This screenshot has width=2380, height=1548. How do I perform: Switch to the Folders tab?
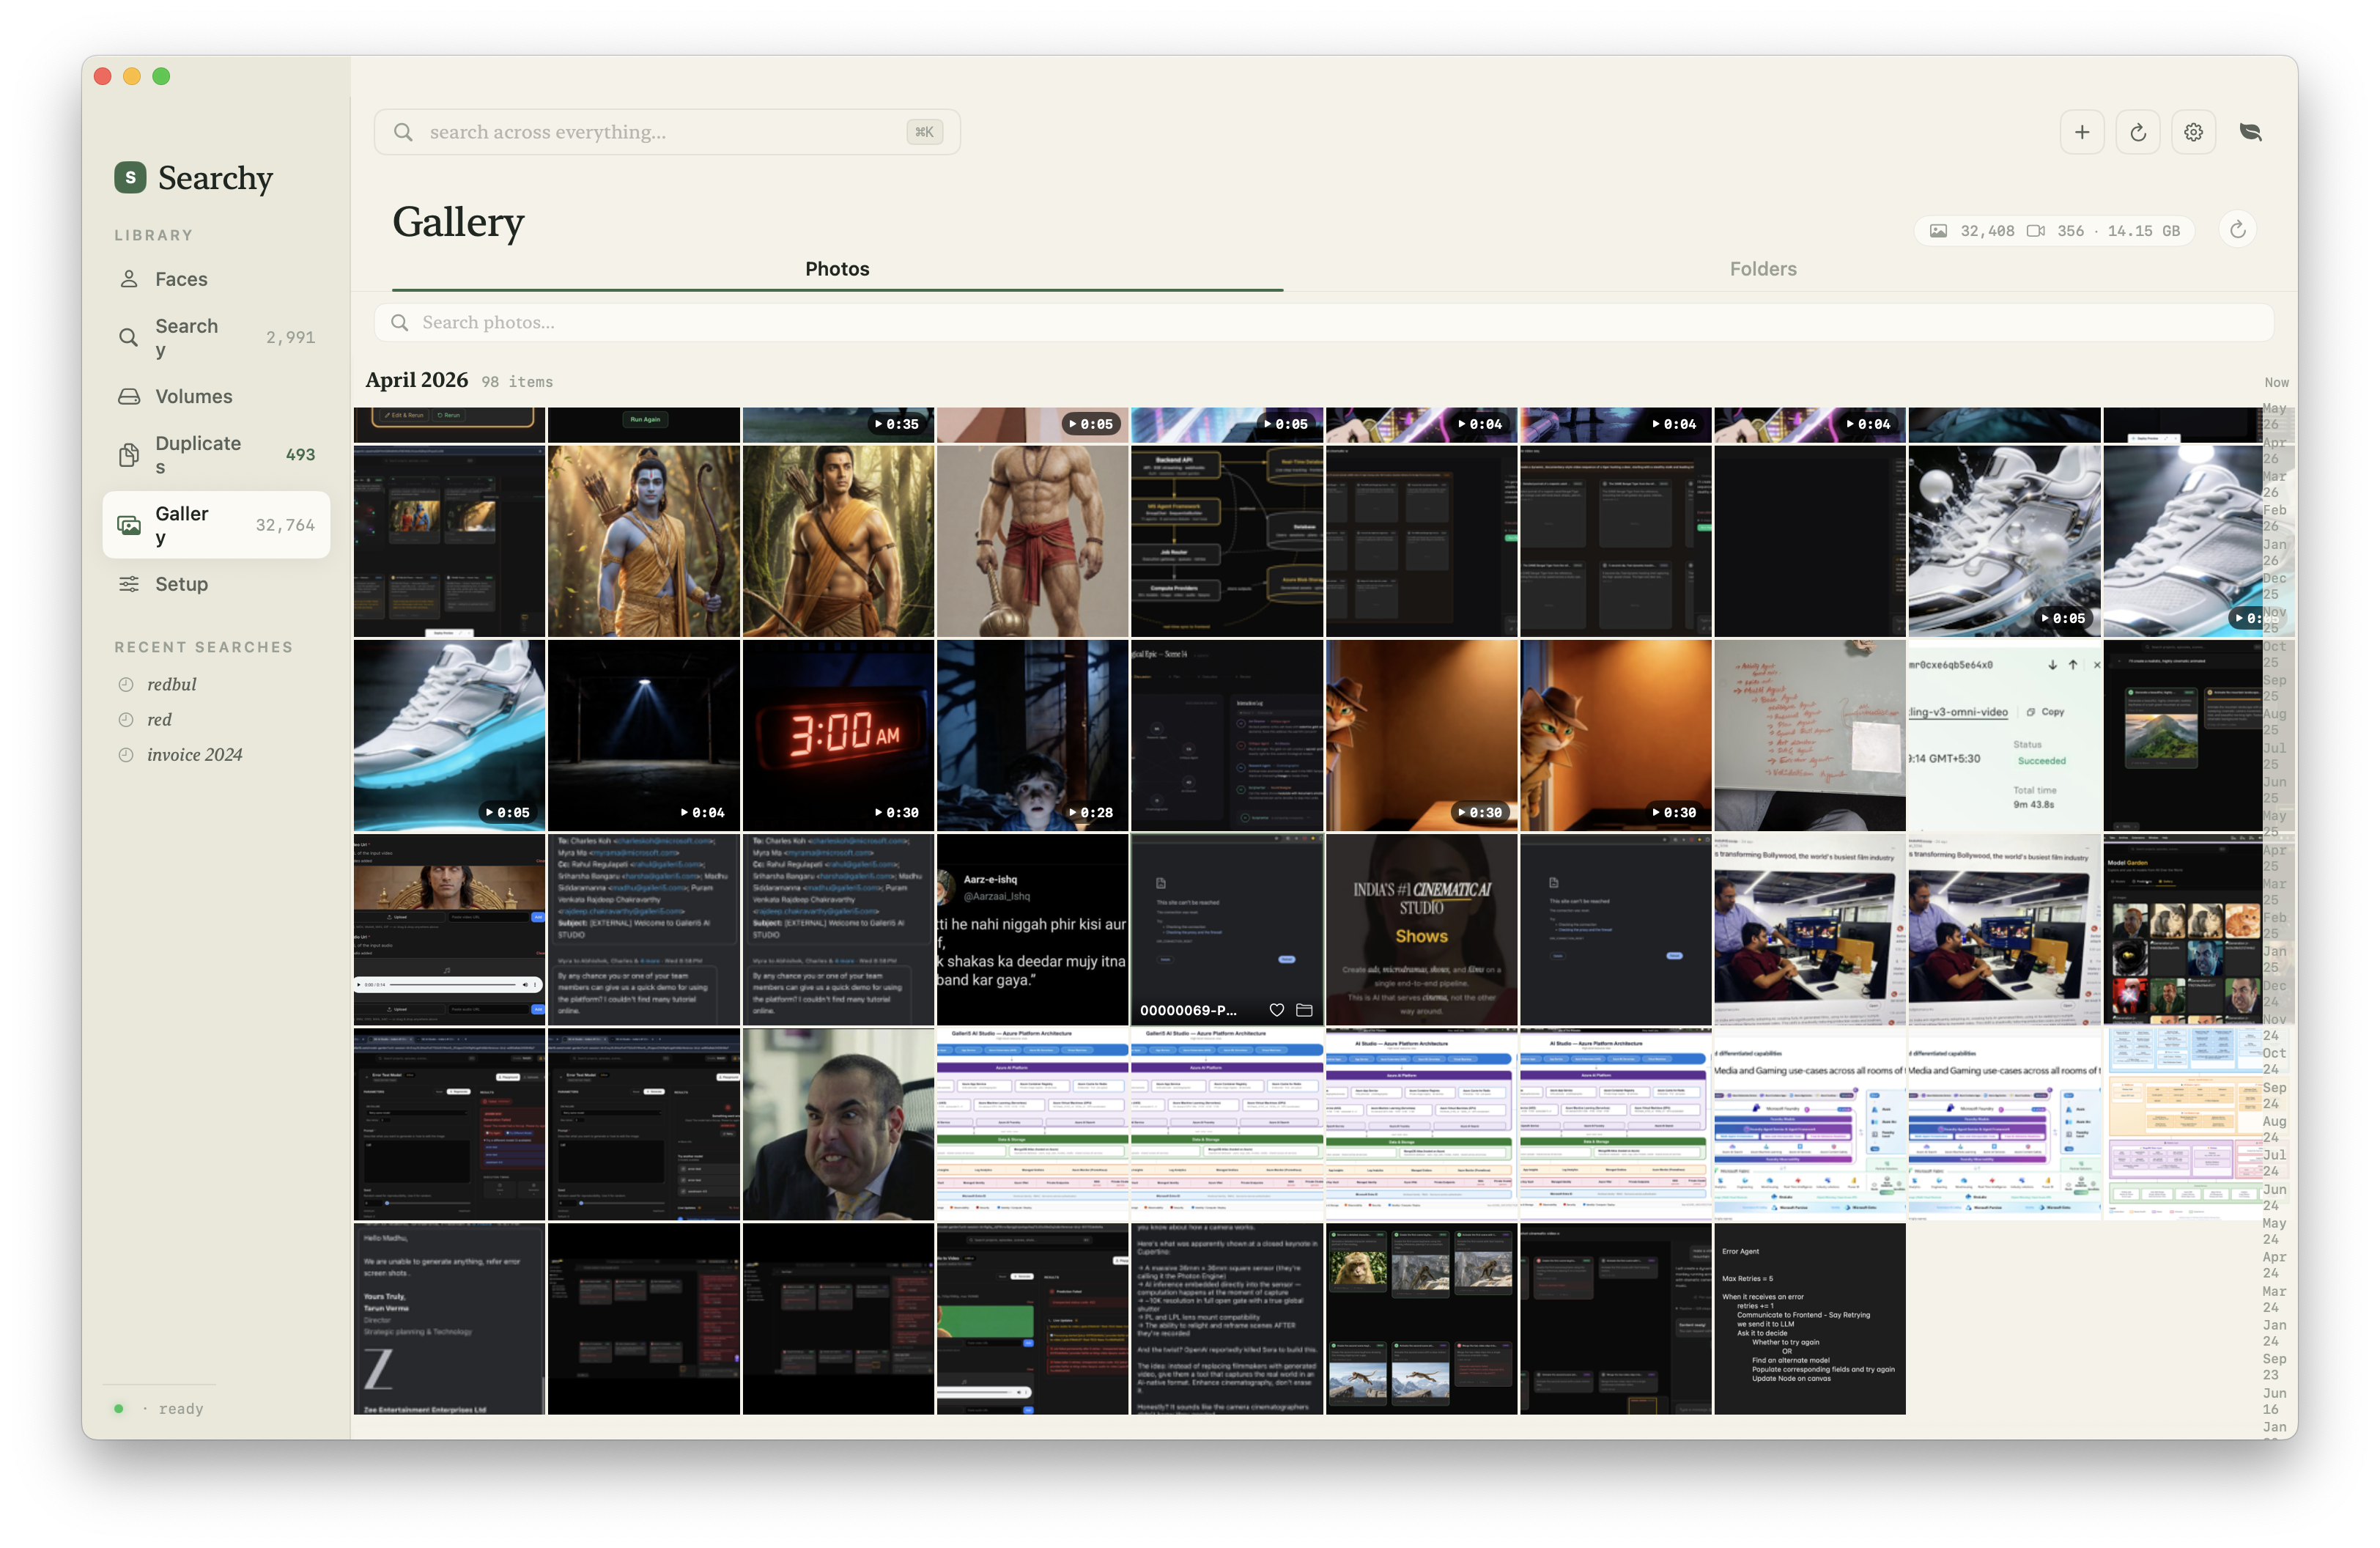click(1763, 269)
